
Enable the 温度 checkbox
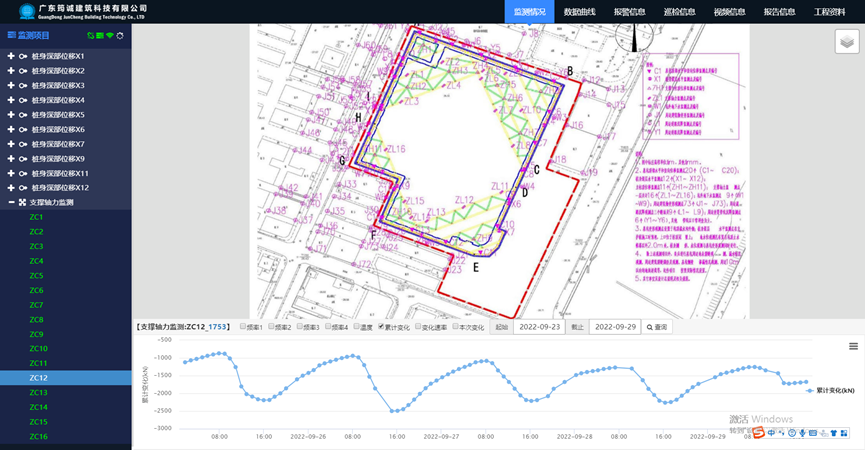(357, 326)
